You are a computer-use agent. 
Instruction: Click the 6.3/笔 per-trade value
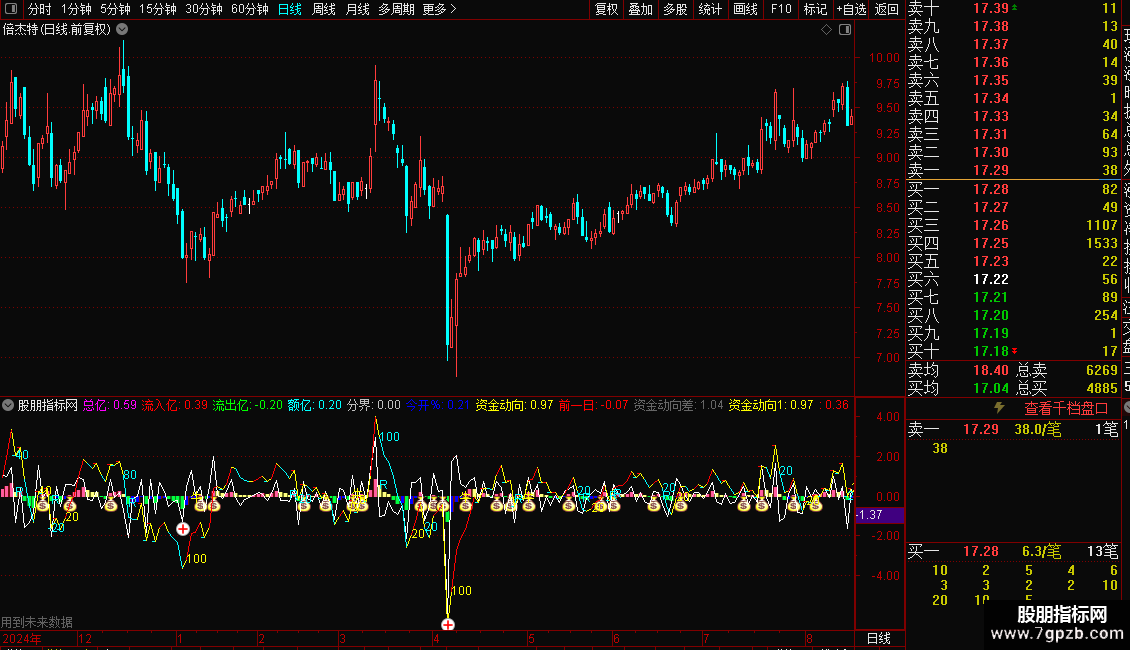pyautogui.click(x=1041, y=551)
